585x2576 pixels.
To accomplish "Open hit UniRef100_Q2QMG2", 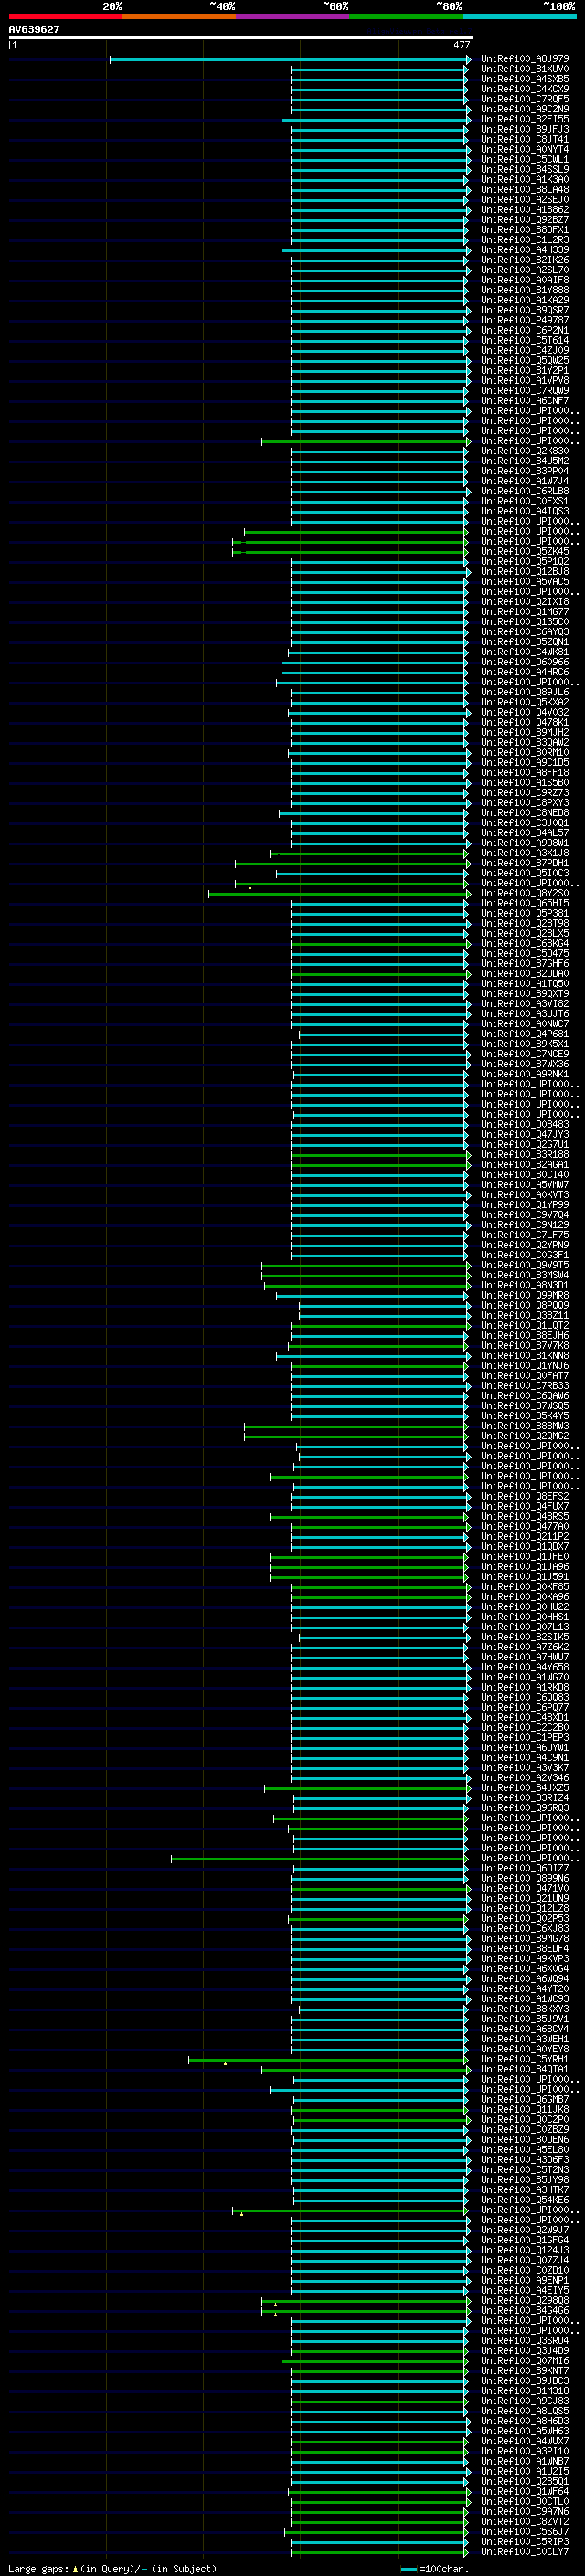I will [525, 1436].
